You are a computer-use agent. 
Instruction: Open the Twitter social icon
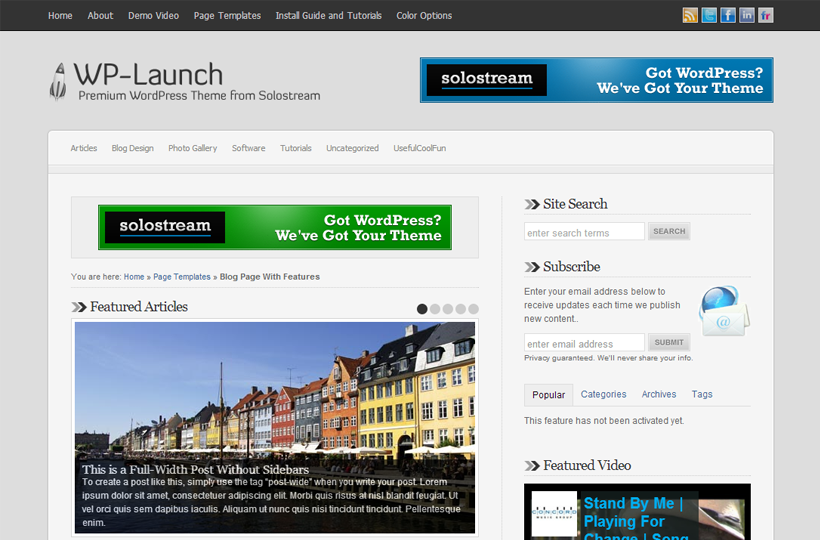pos(709,15)
